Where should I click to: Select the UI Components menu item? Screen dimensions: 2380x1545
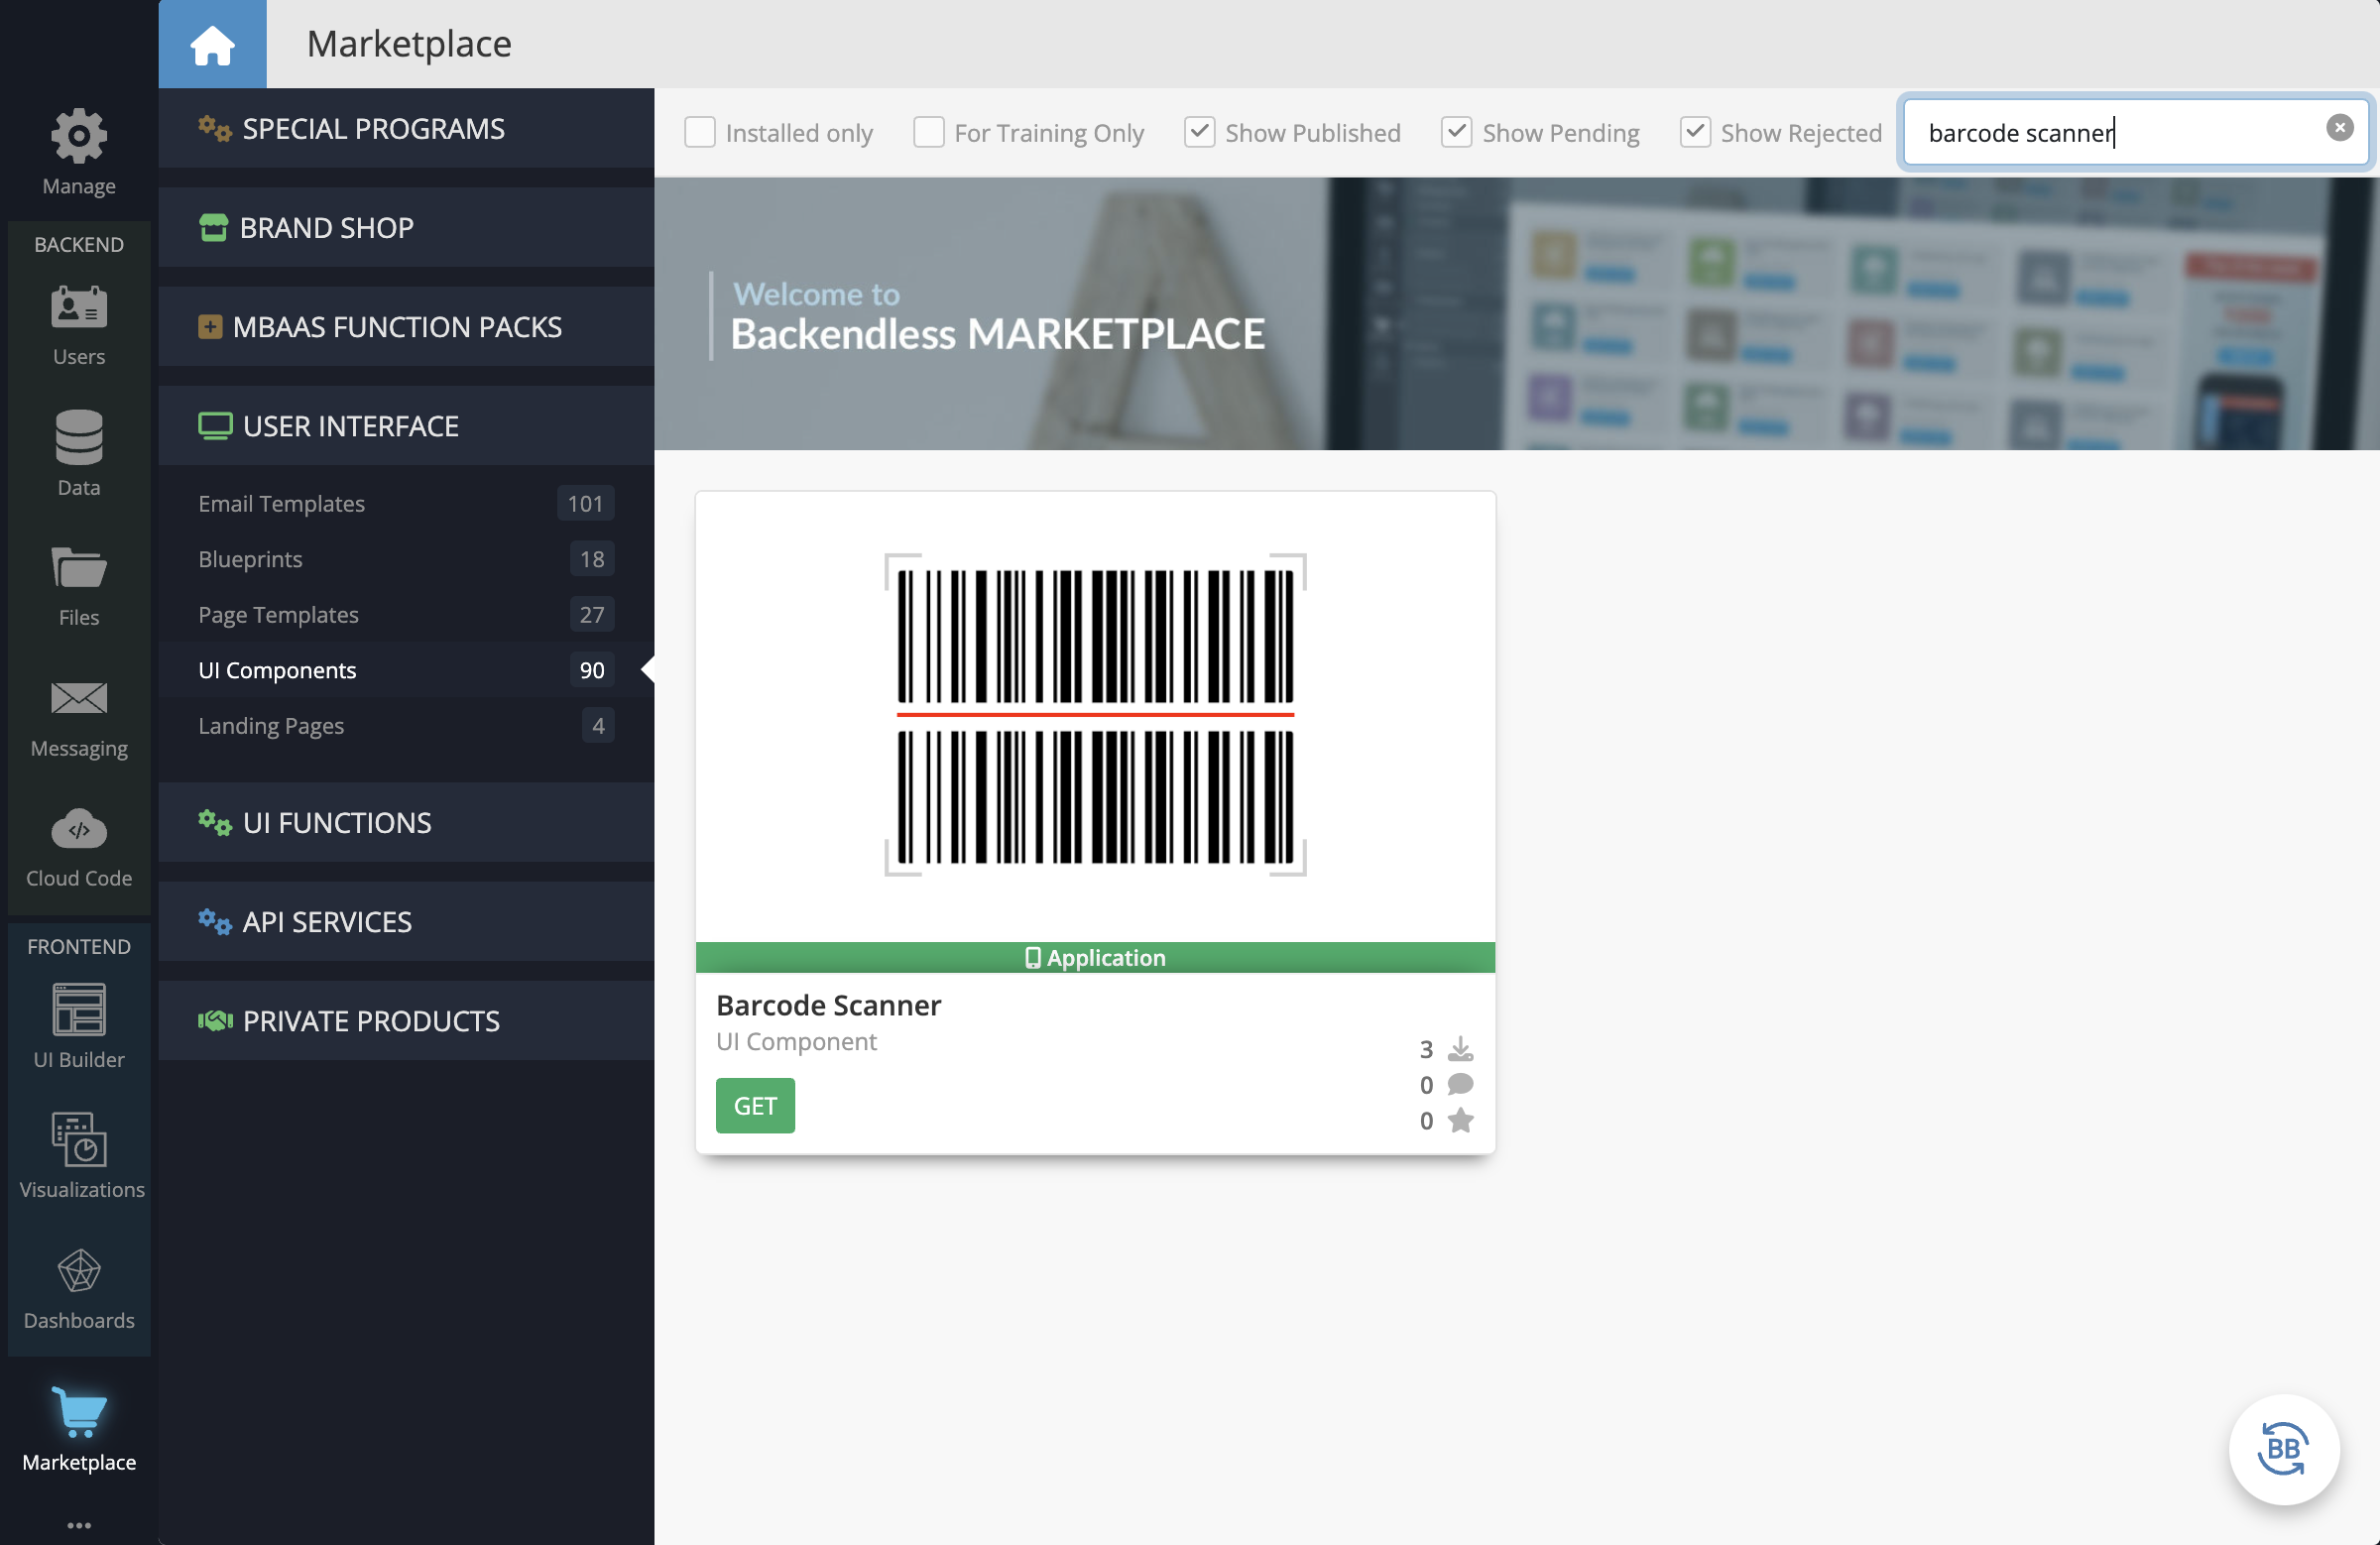coord(276,669)
